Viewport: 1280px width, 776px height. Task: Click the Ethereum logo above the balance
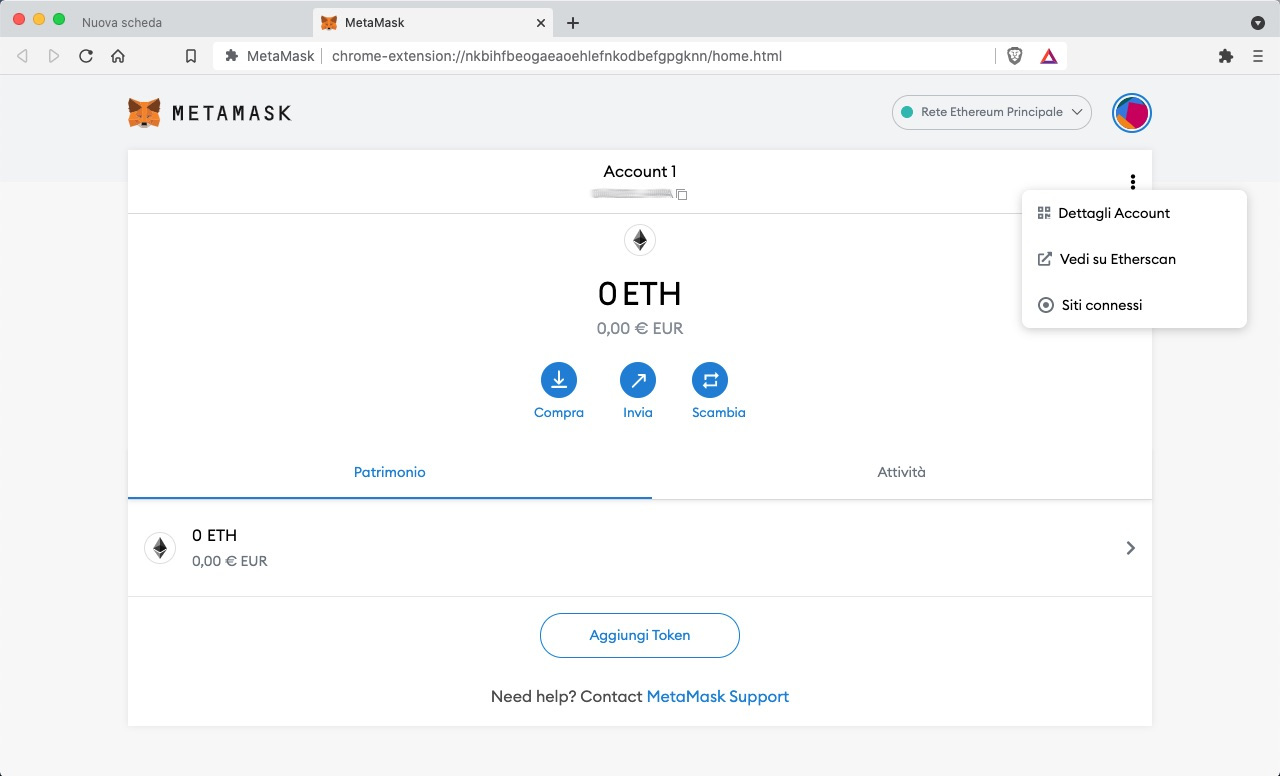coord(640,240)
